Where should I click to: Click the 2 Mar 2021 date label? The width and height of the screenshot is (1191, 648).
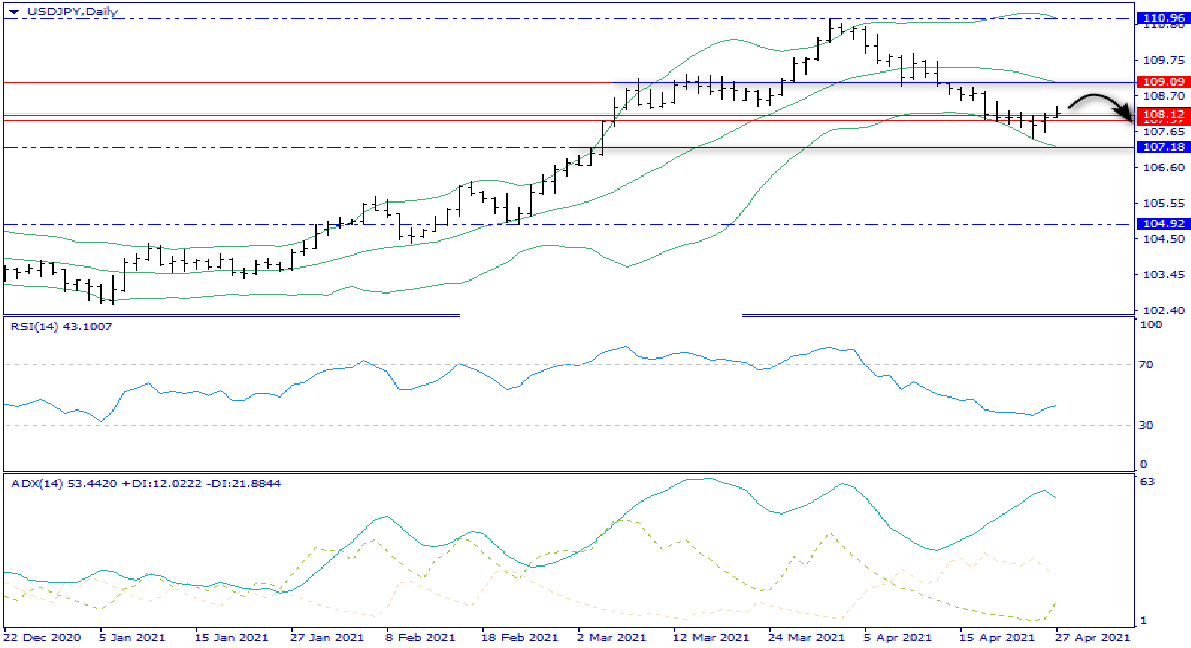(609, 636)
